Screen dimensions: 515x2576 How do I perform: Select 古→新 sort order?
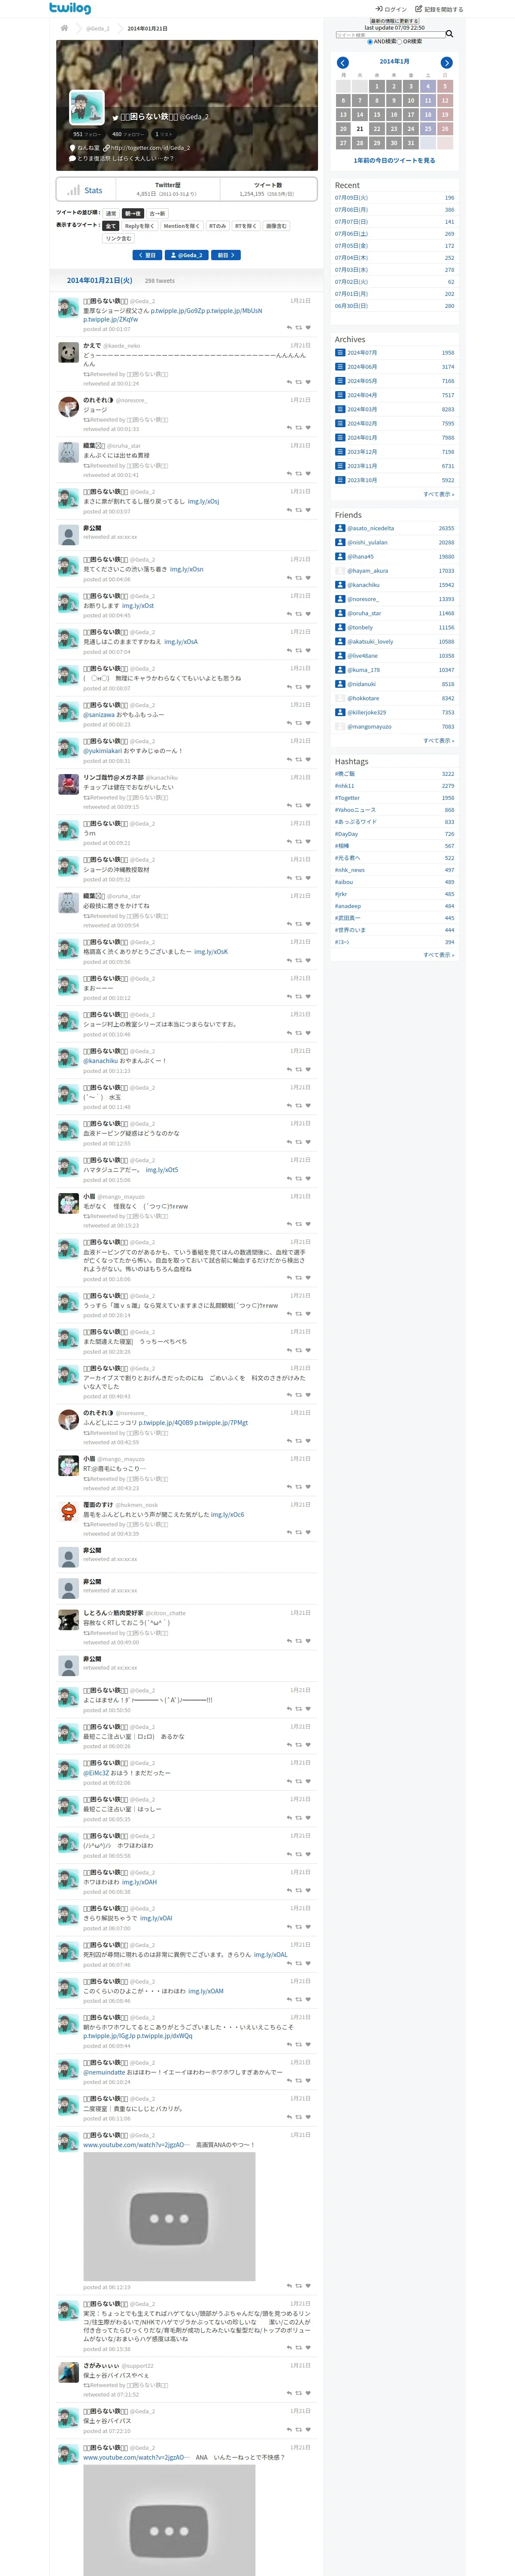point(157,213)
